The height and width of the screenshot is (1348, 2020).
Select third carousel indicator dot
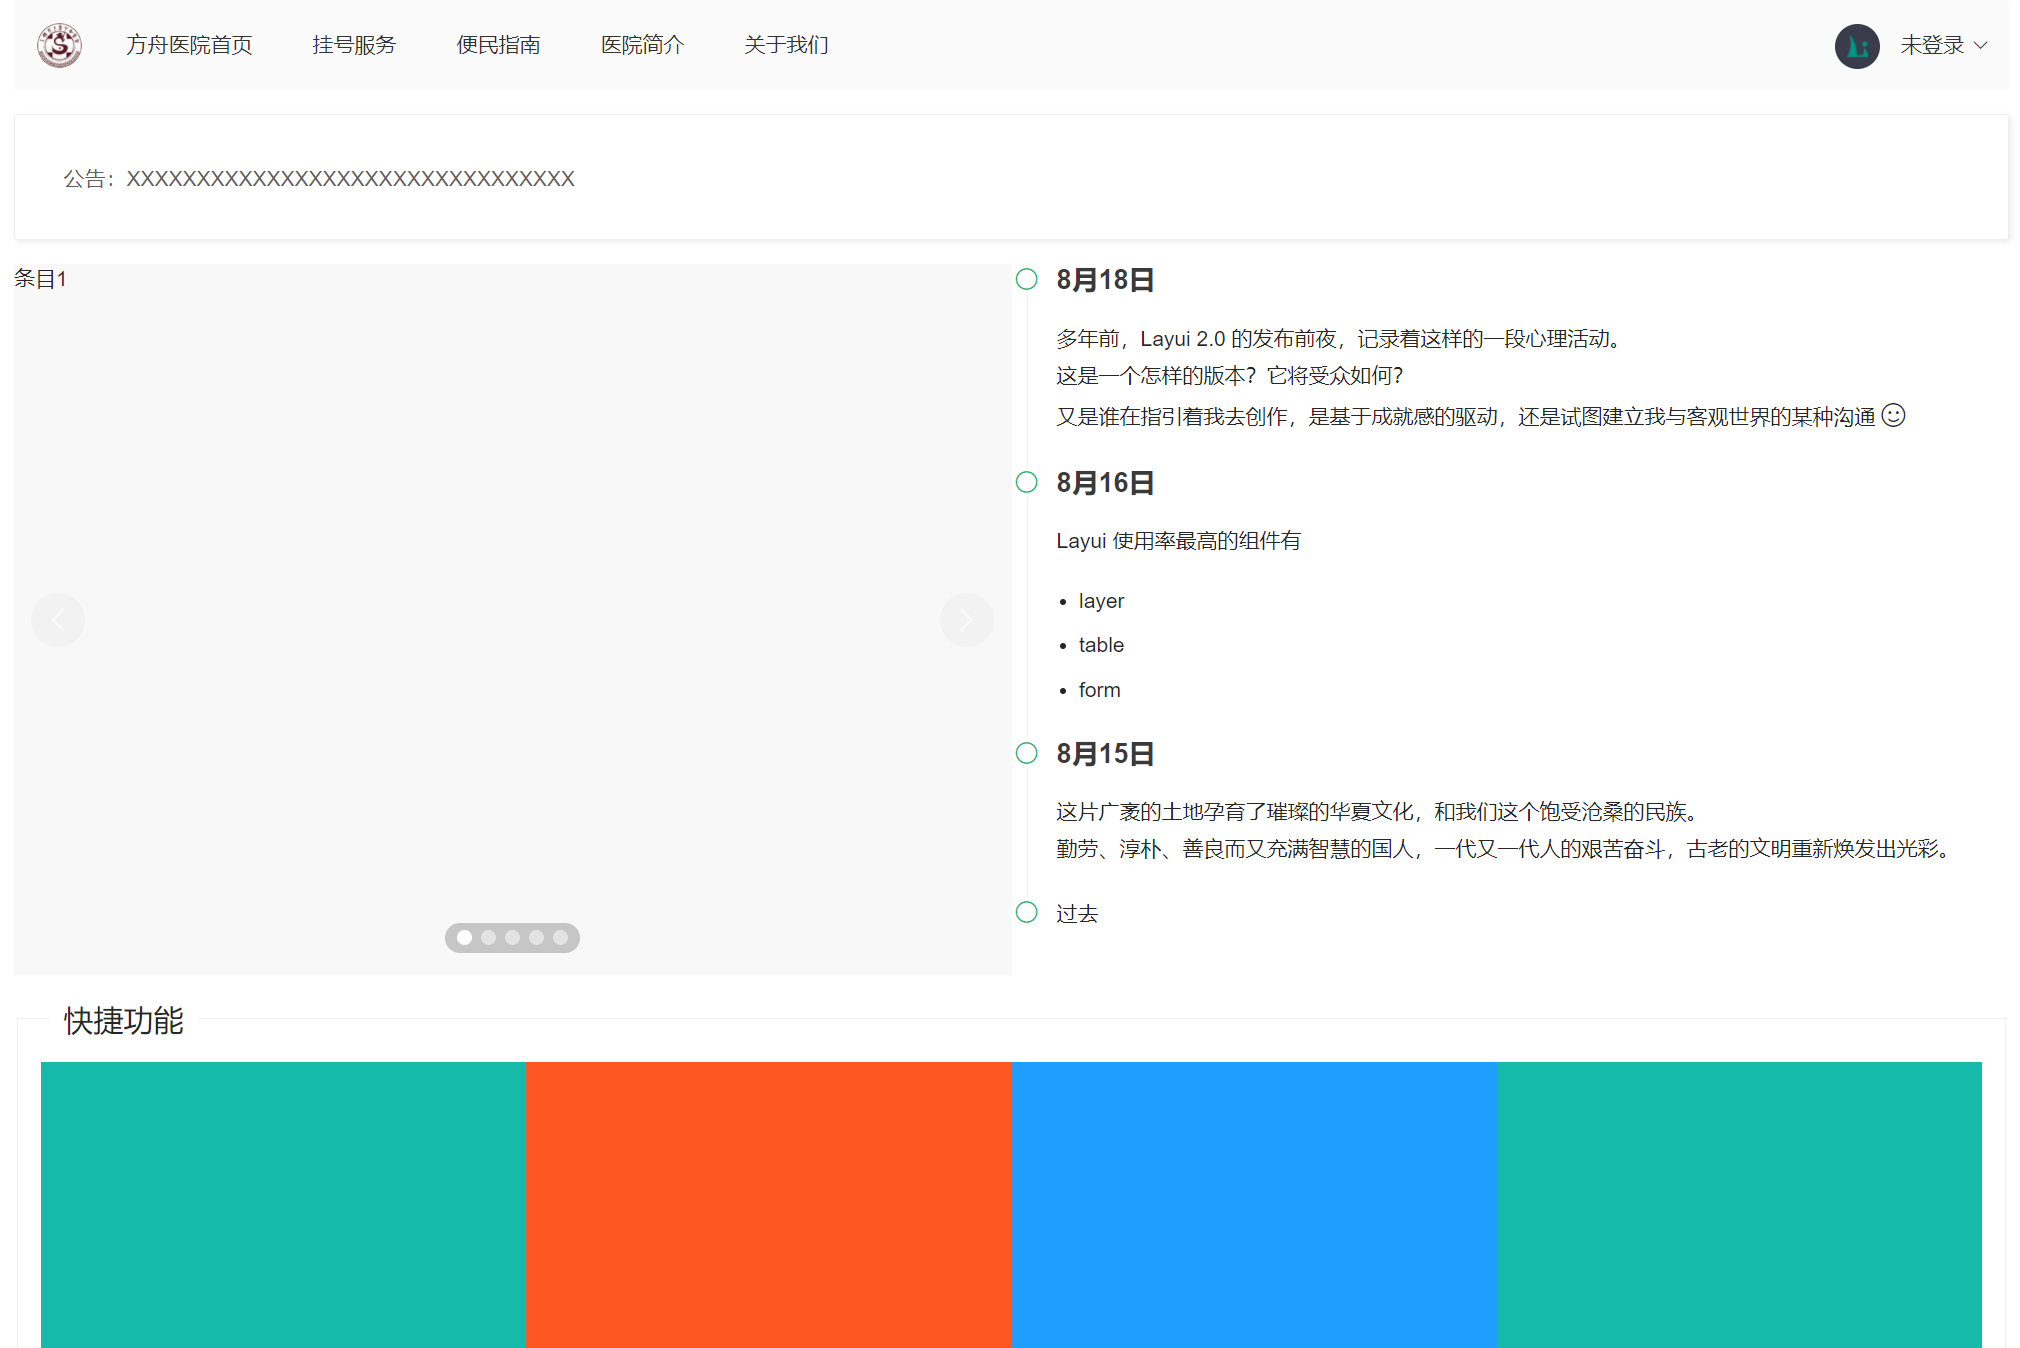pos(512,937)
